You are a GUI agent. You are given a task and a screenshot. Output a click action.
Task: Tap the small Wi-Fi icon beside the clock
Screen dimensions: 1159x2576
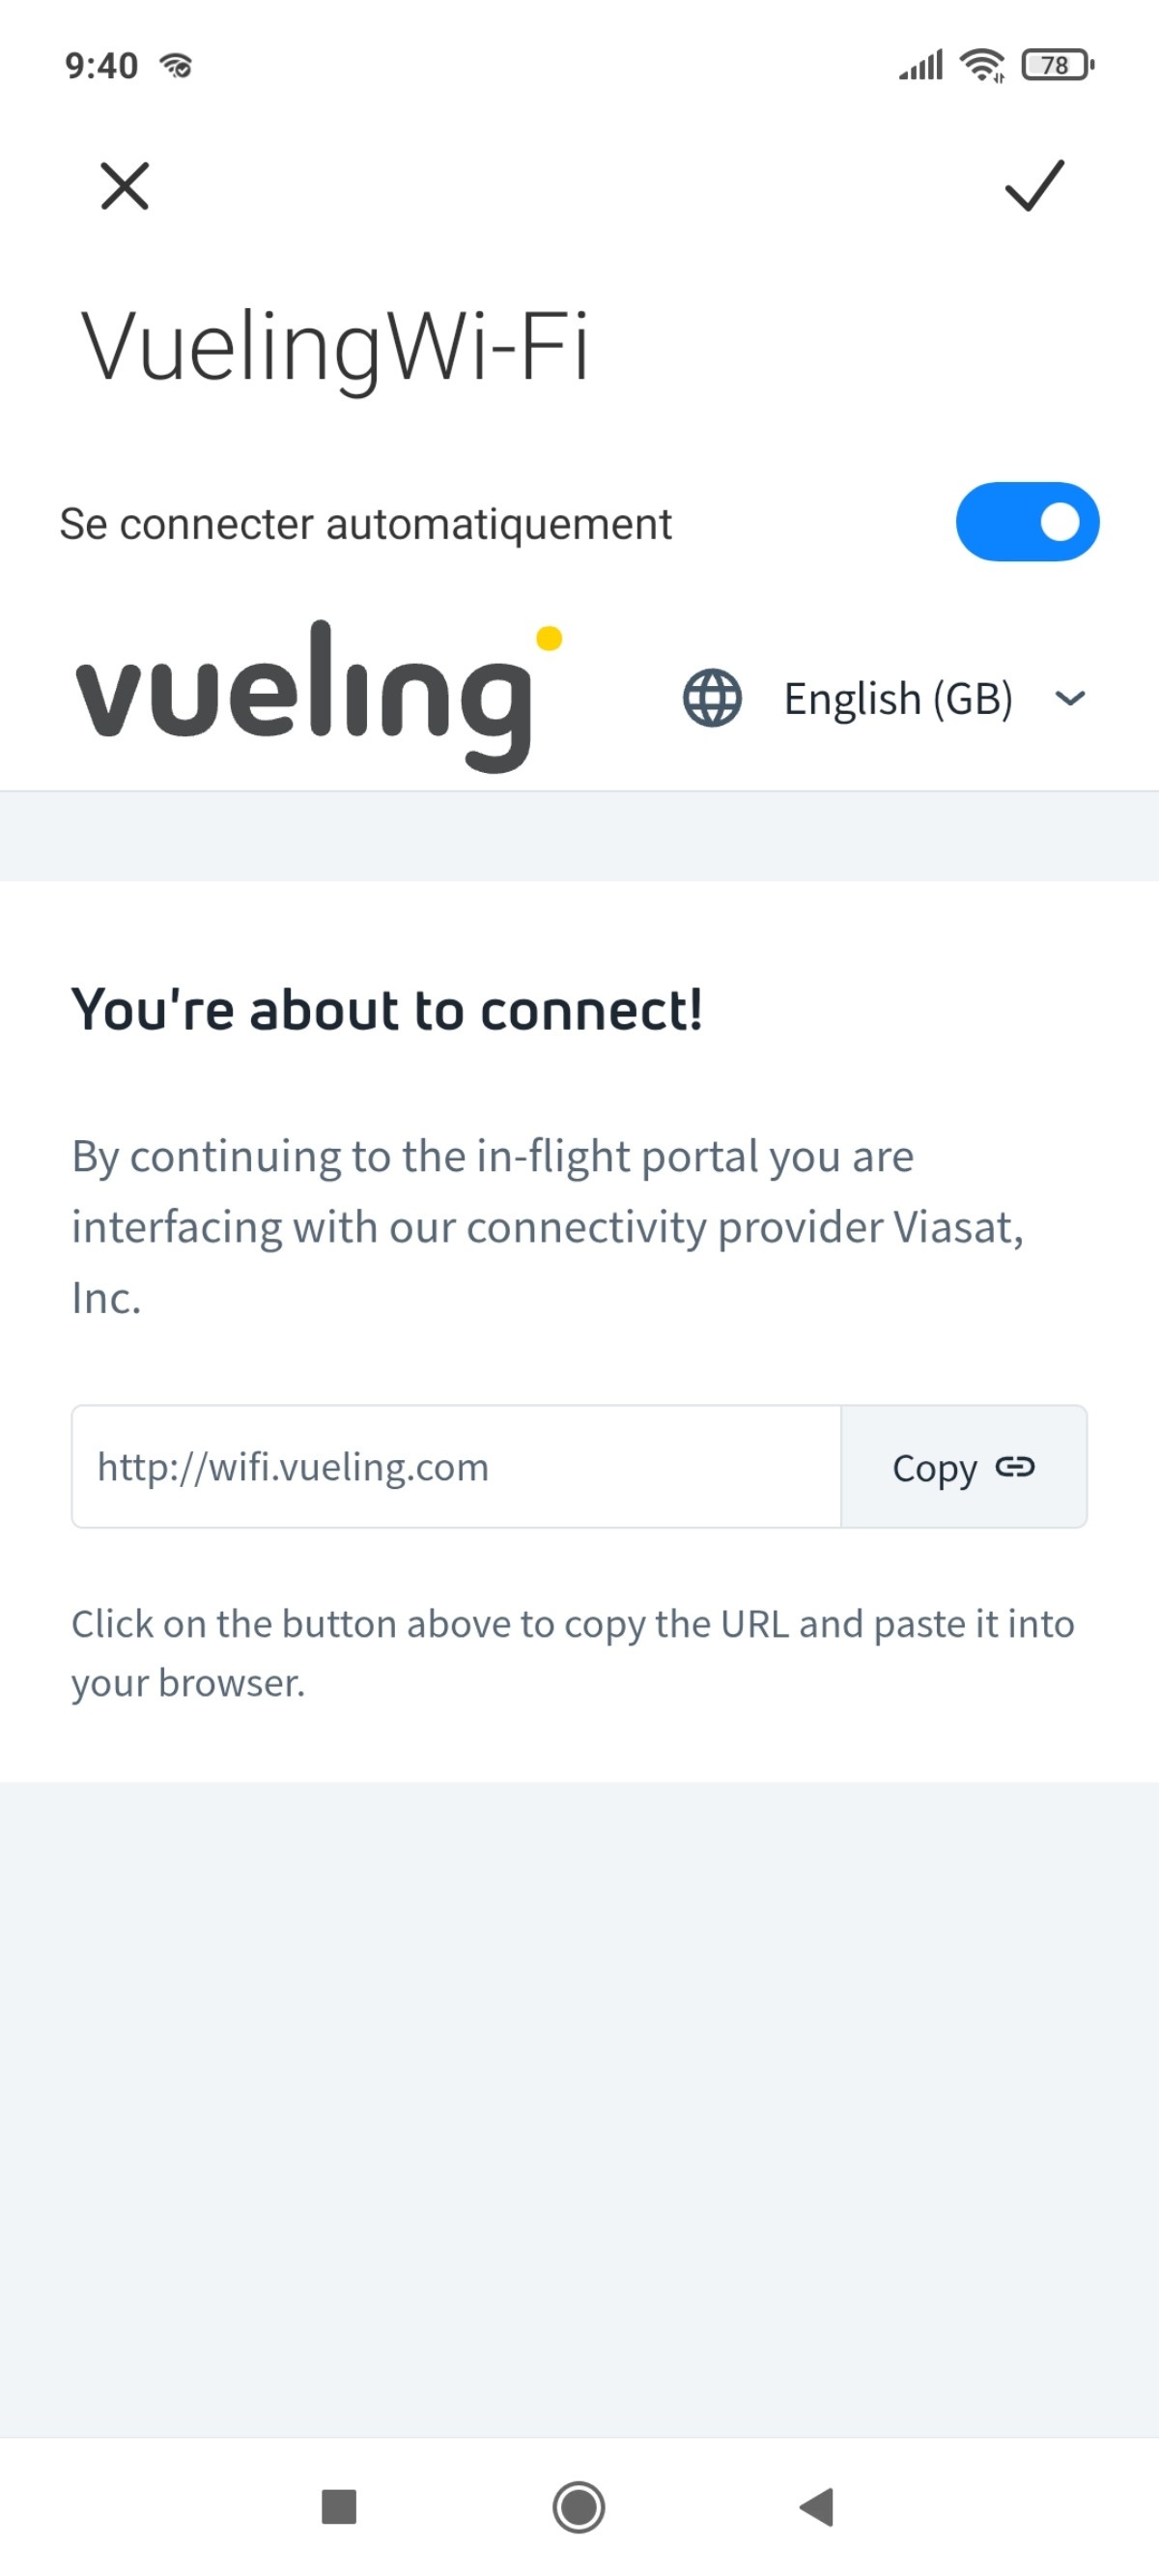coord(177,66)
